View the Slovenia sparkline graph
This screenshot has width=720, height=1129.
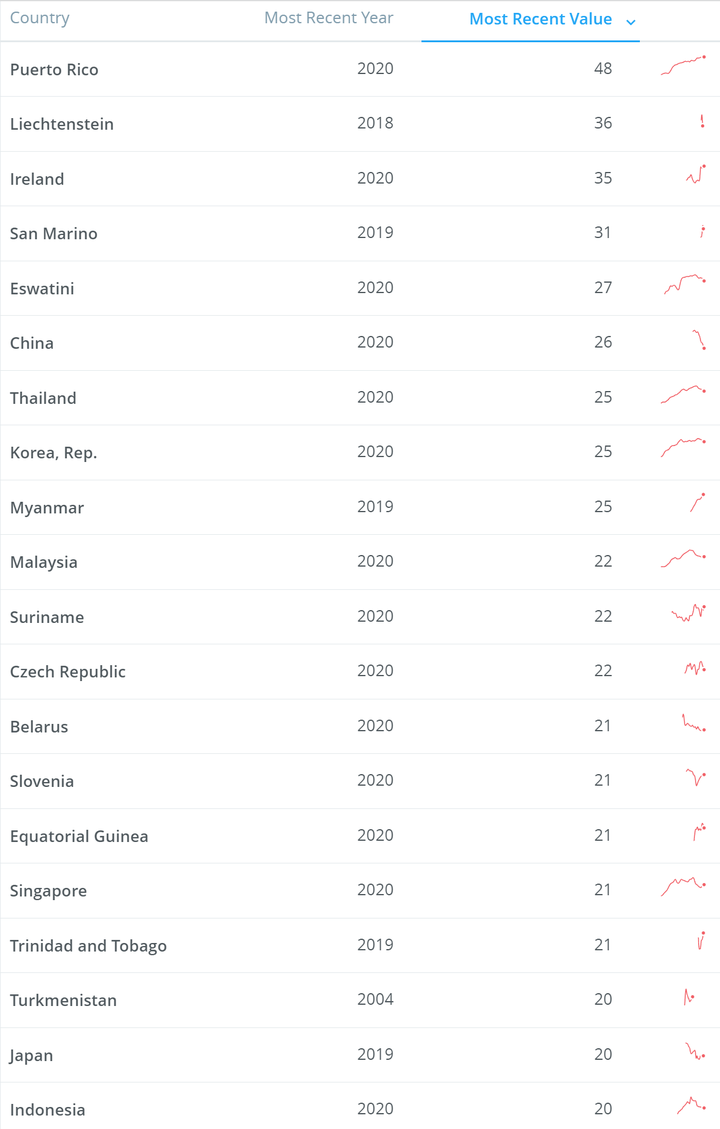click(x=696, y=777)
